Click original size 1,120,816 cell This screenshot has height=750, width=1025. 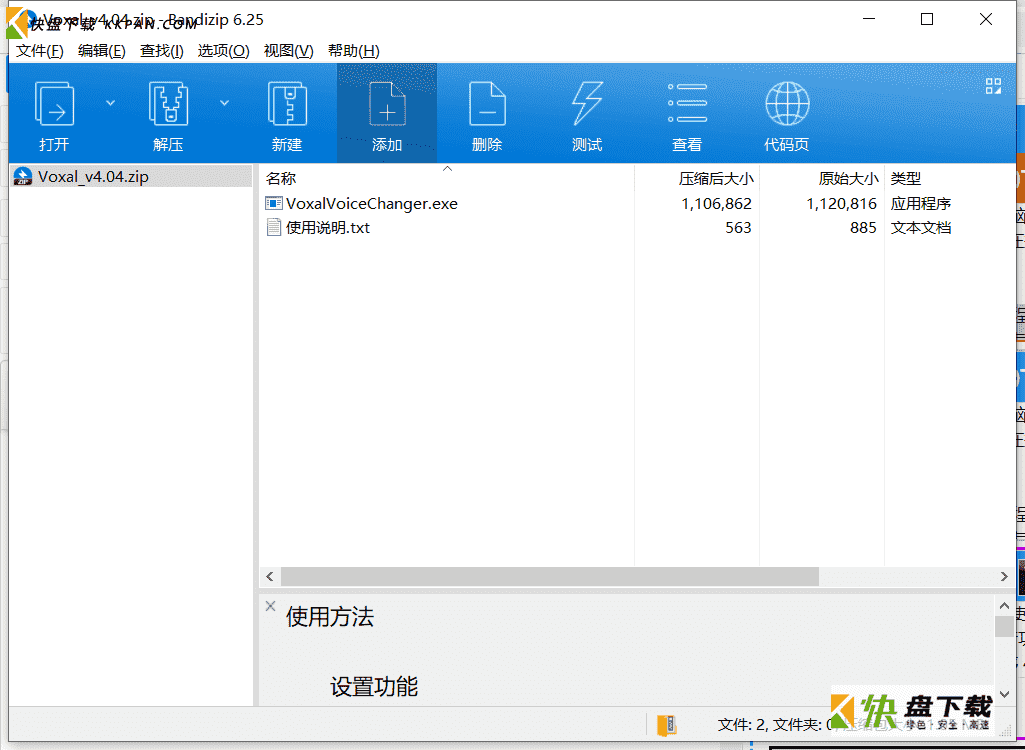pos(841,204)
